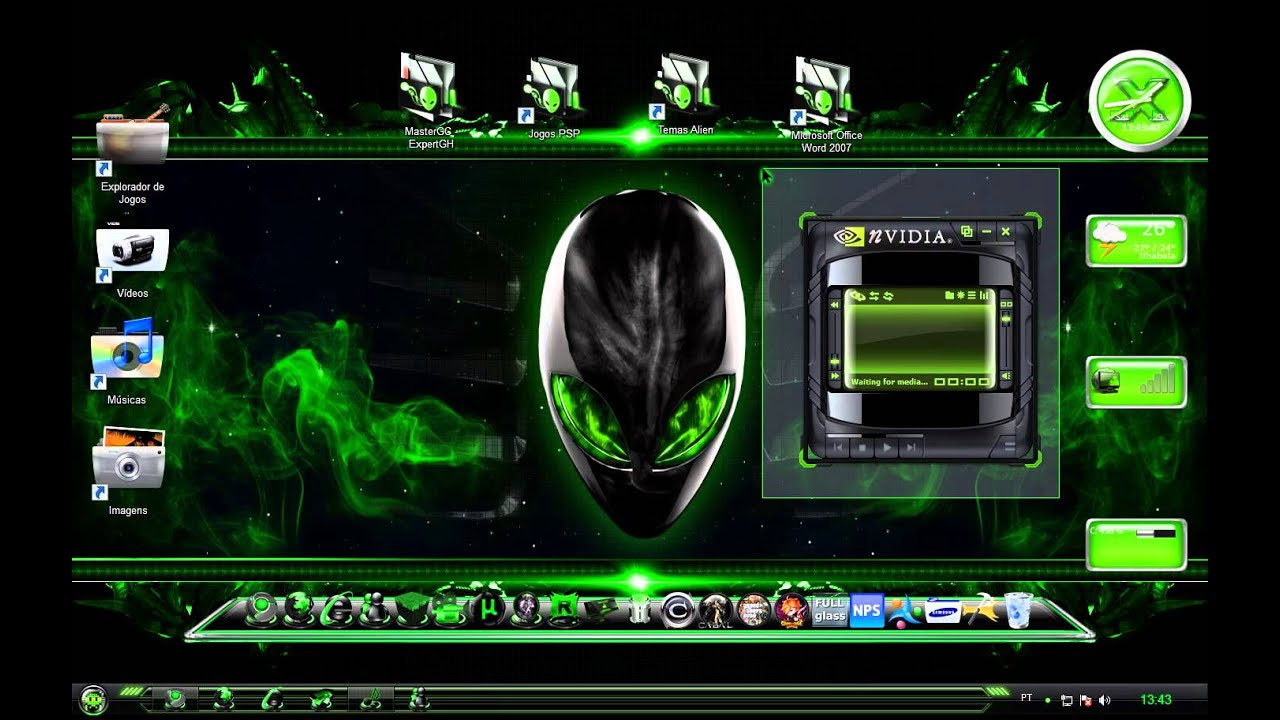Screen dimensions: 1280x720
Task: Open the clock gadget with X logo
Action: coord(1140,101)
